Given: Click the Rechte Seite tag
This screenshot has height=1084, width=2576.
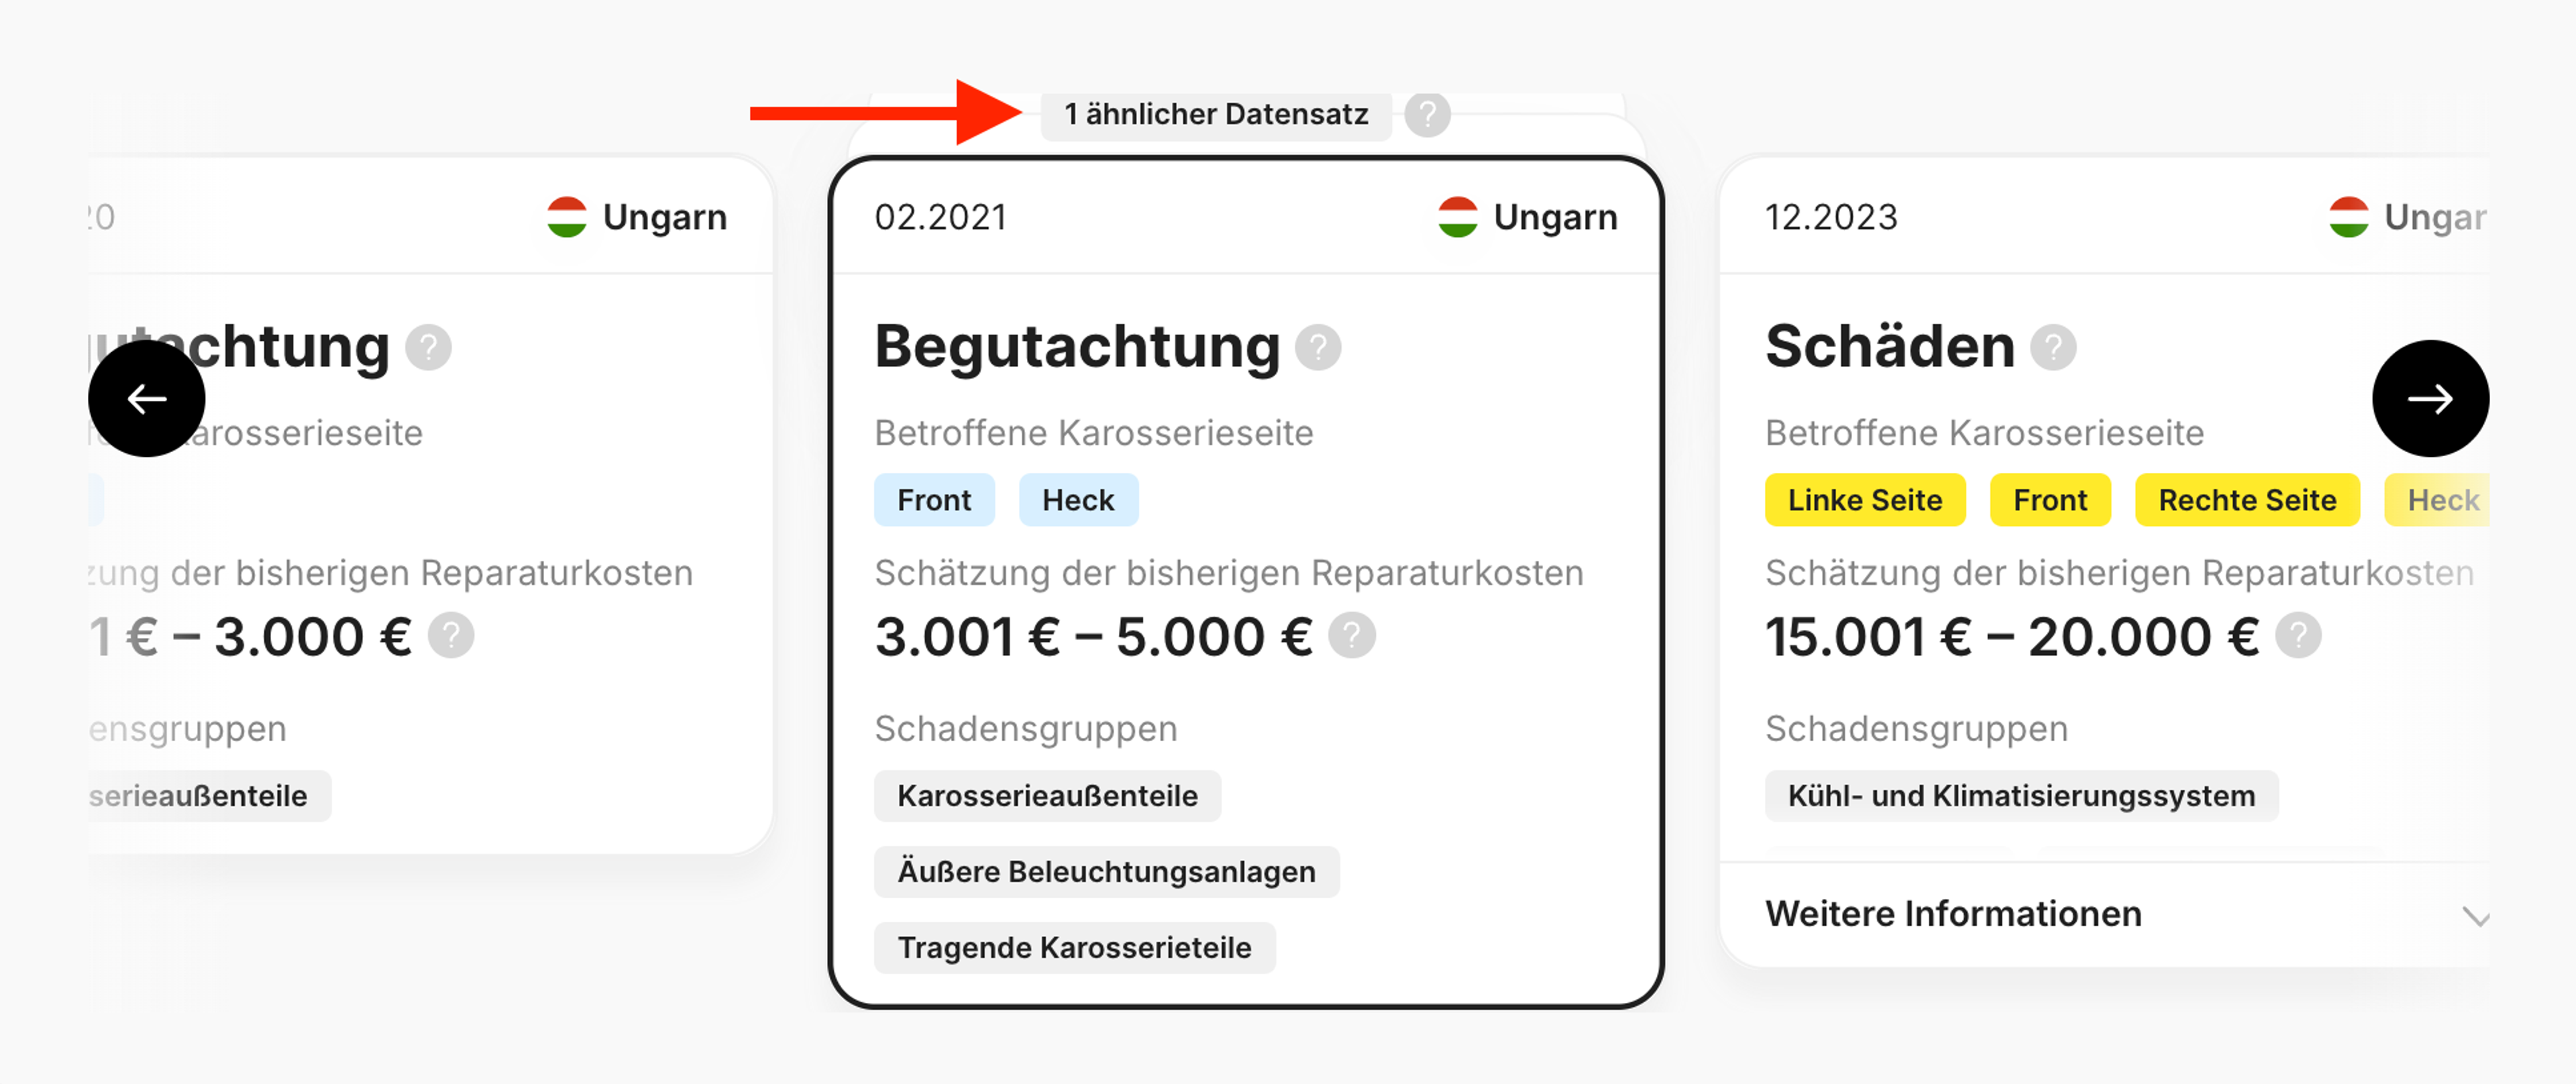Looking at the screenshot, I should pos(2247,499).
